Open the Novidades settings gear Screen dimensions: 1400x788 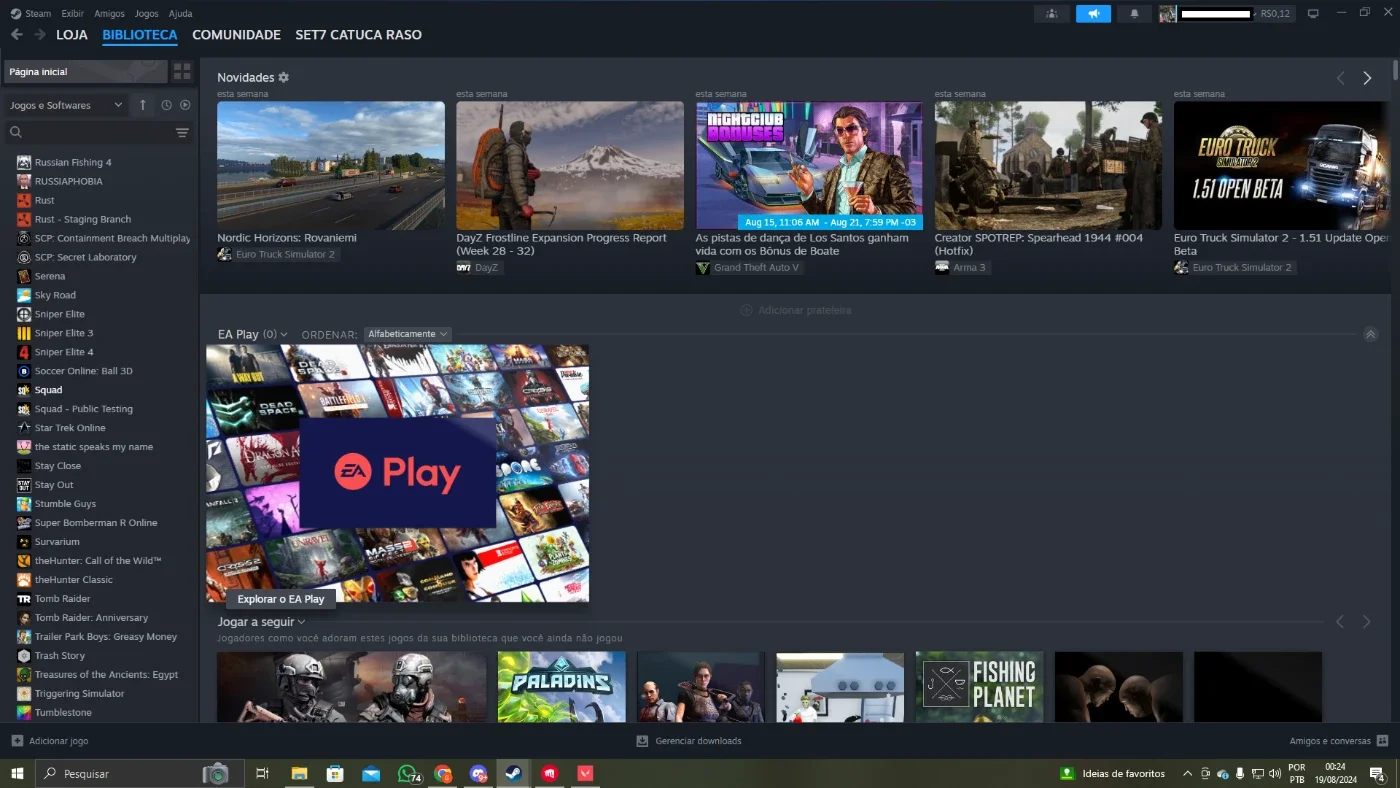coord(284,77)
